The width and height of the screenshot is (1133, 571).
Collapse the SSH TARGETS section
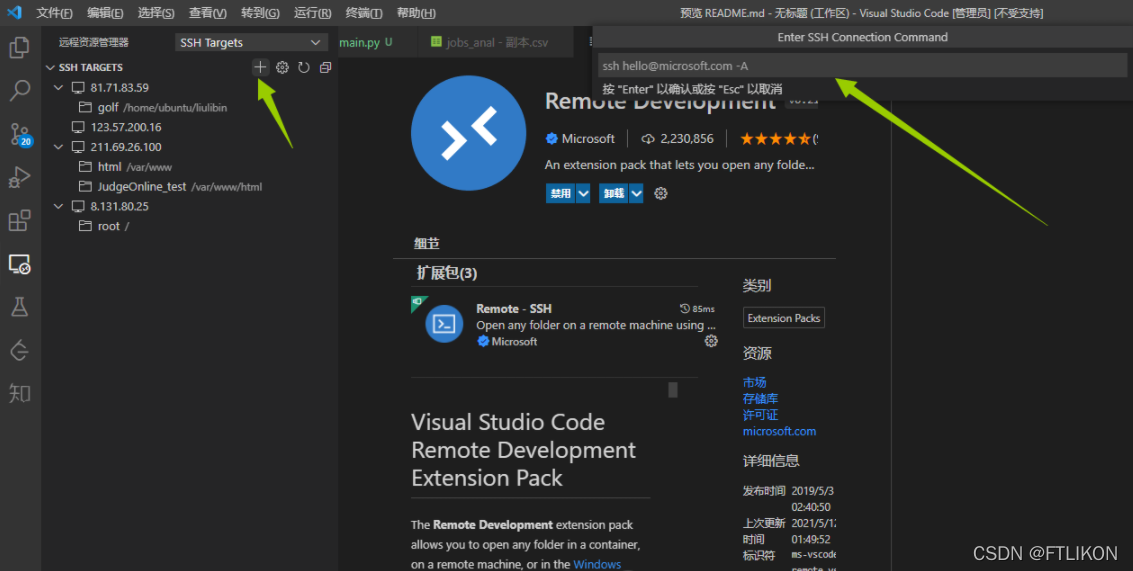coord(50,67)
